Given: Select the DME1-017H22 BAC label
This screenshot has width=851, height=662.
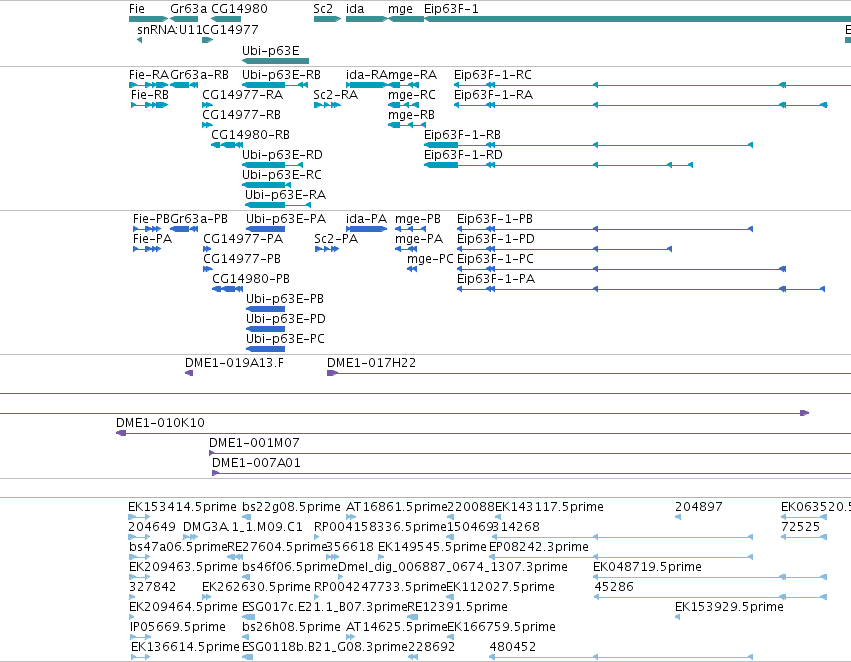Looking at the screenshot, I should 371,362.
